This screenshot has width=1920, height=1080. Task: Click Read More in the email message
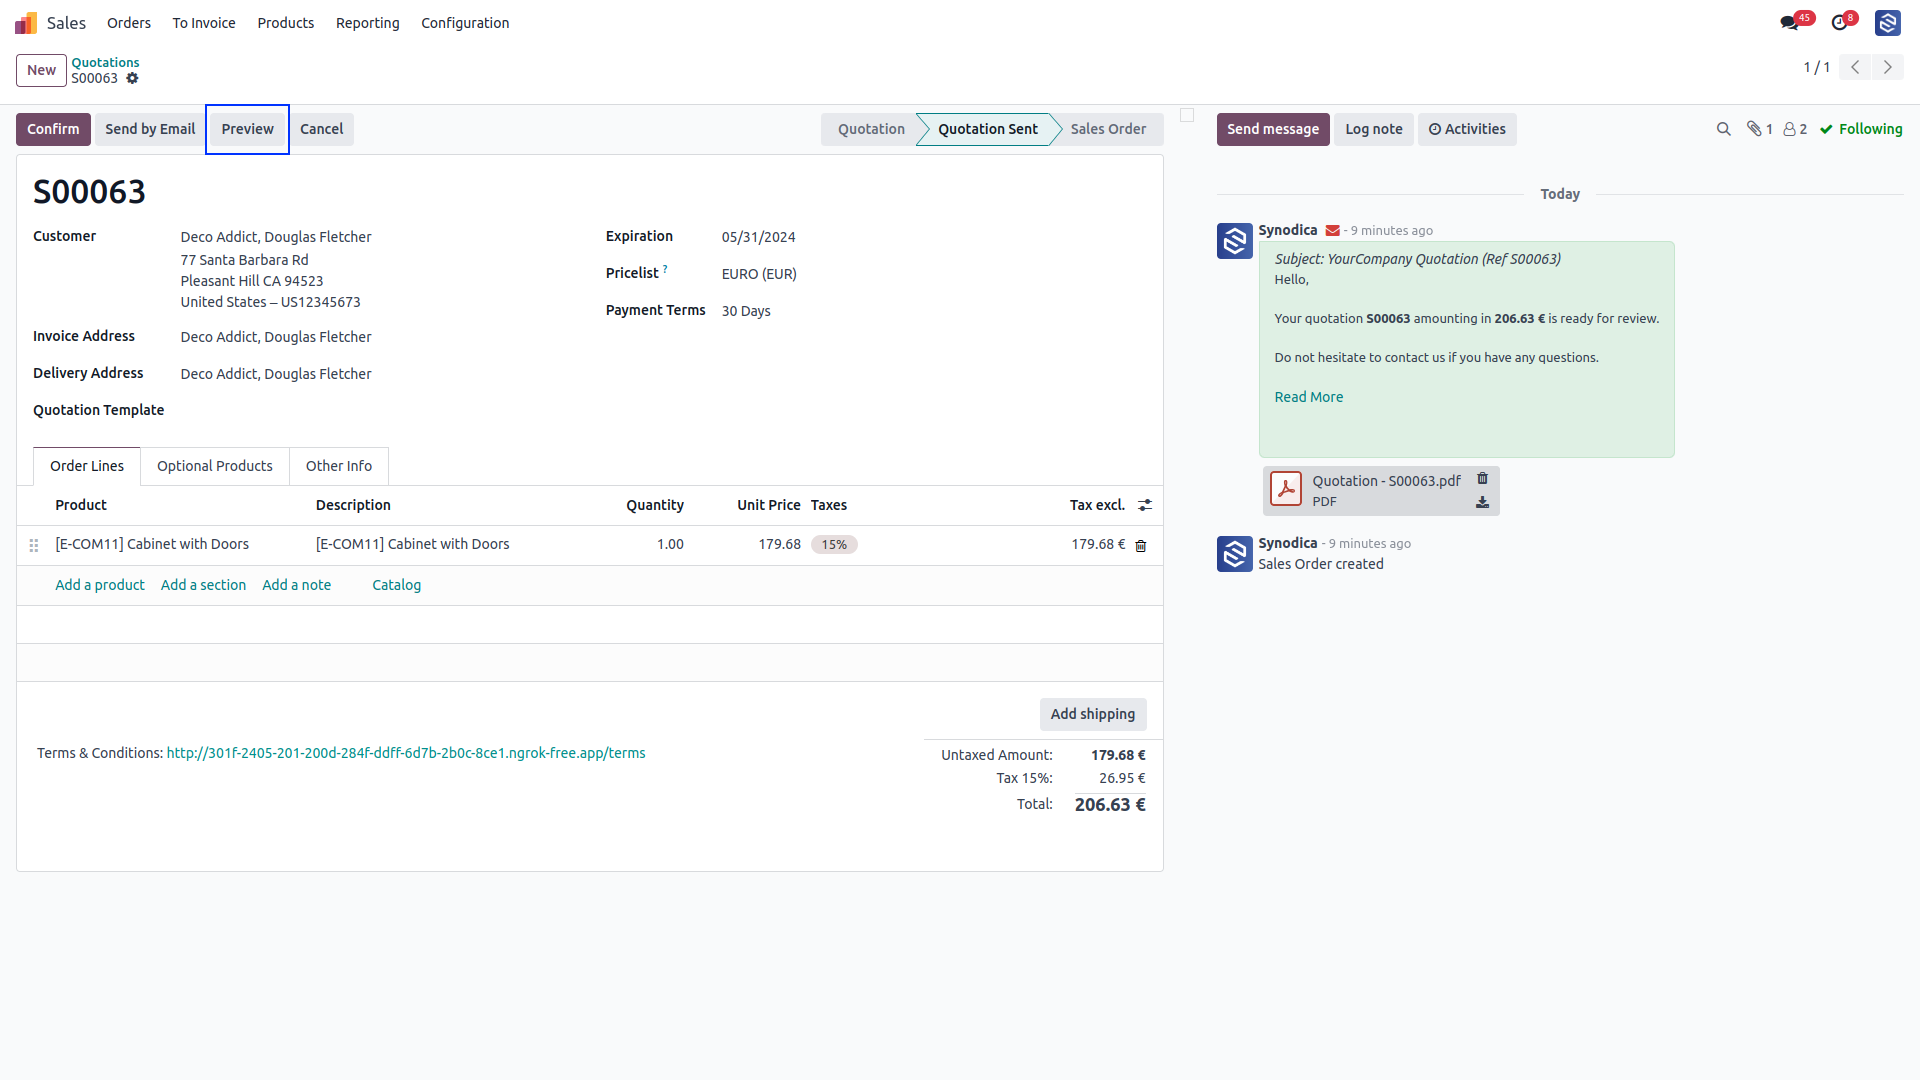point(1309,397)
